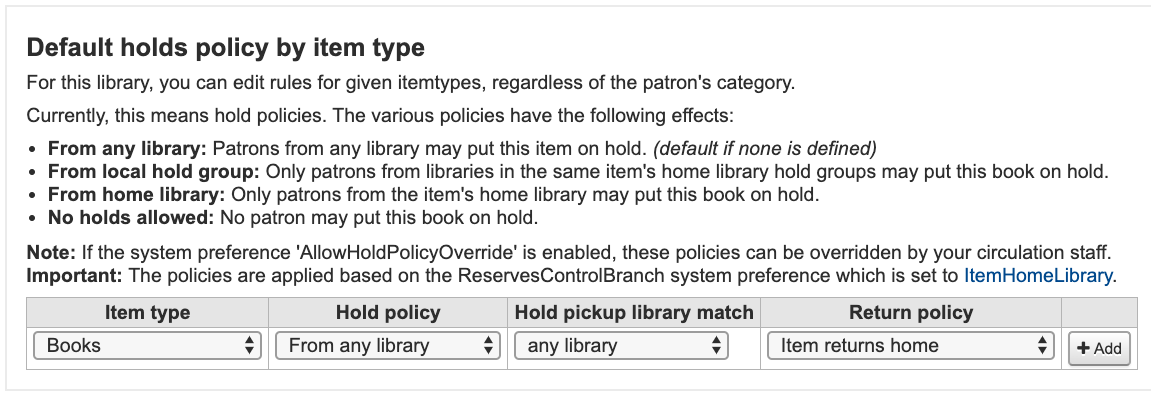This screenshot has height=399, width=1151.
Task: Open the Hold pickup library match dropdown
Action: [621, 346]
